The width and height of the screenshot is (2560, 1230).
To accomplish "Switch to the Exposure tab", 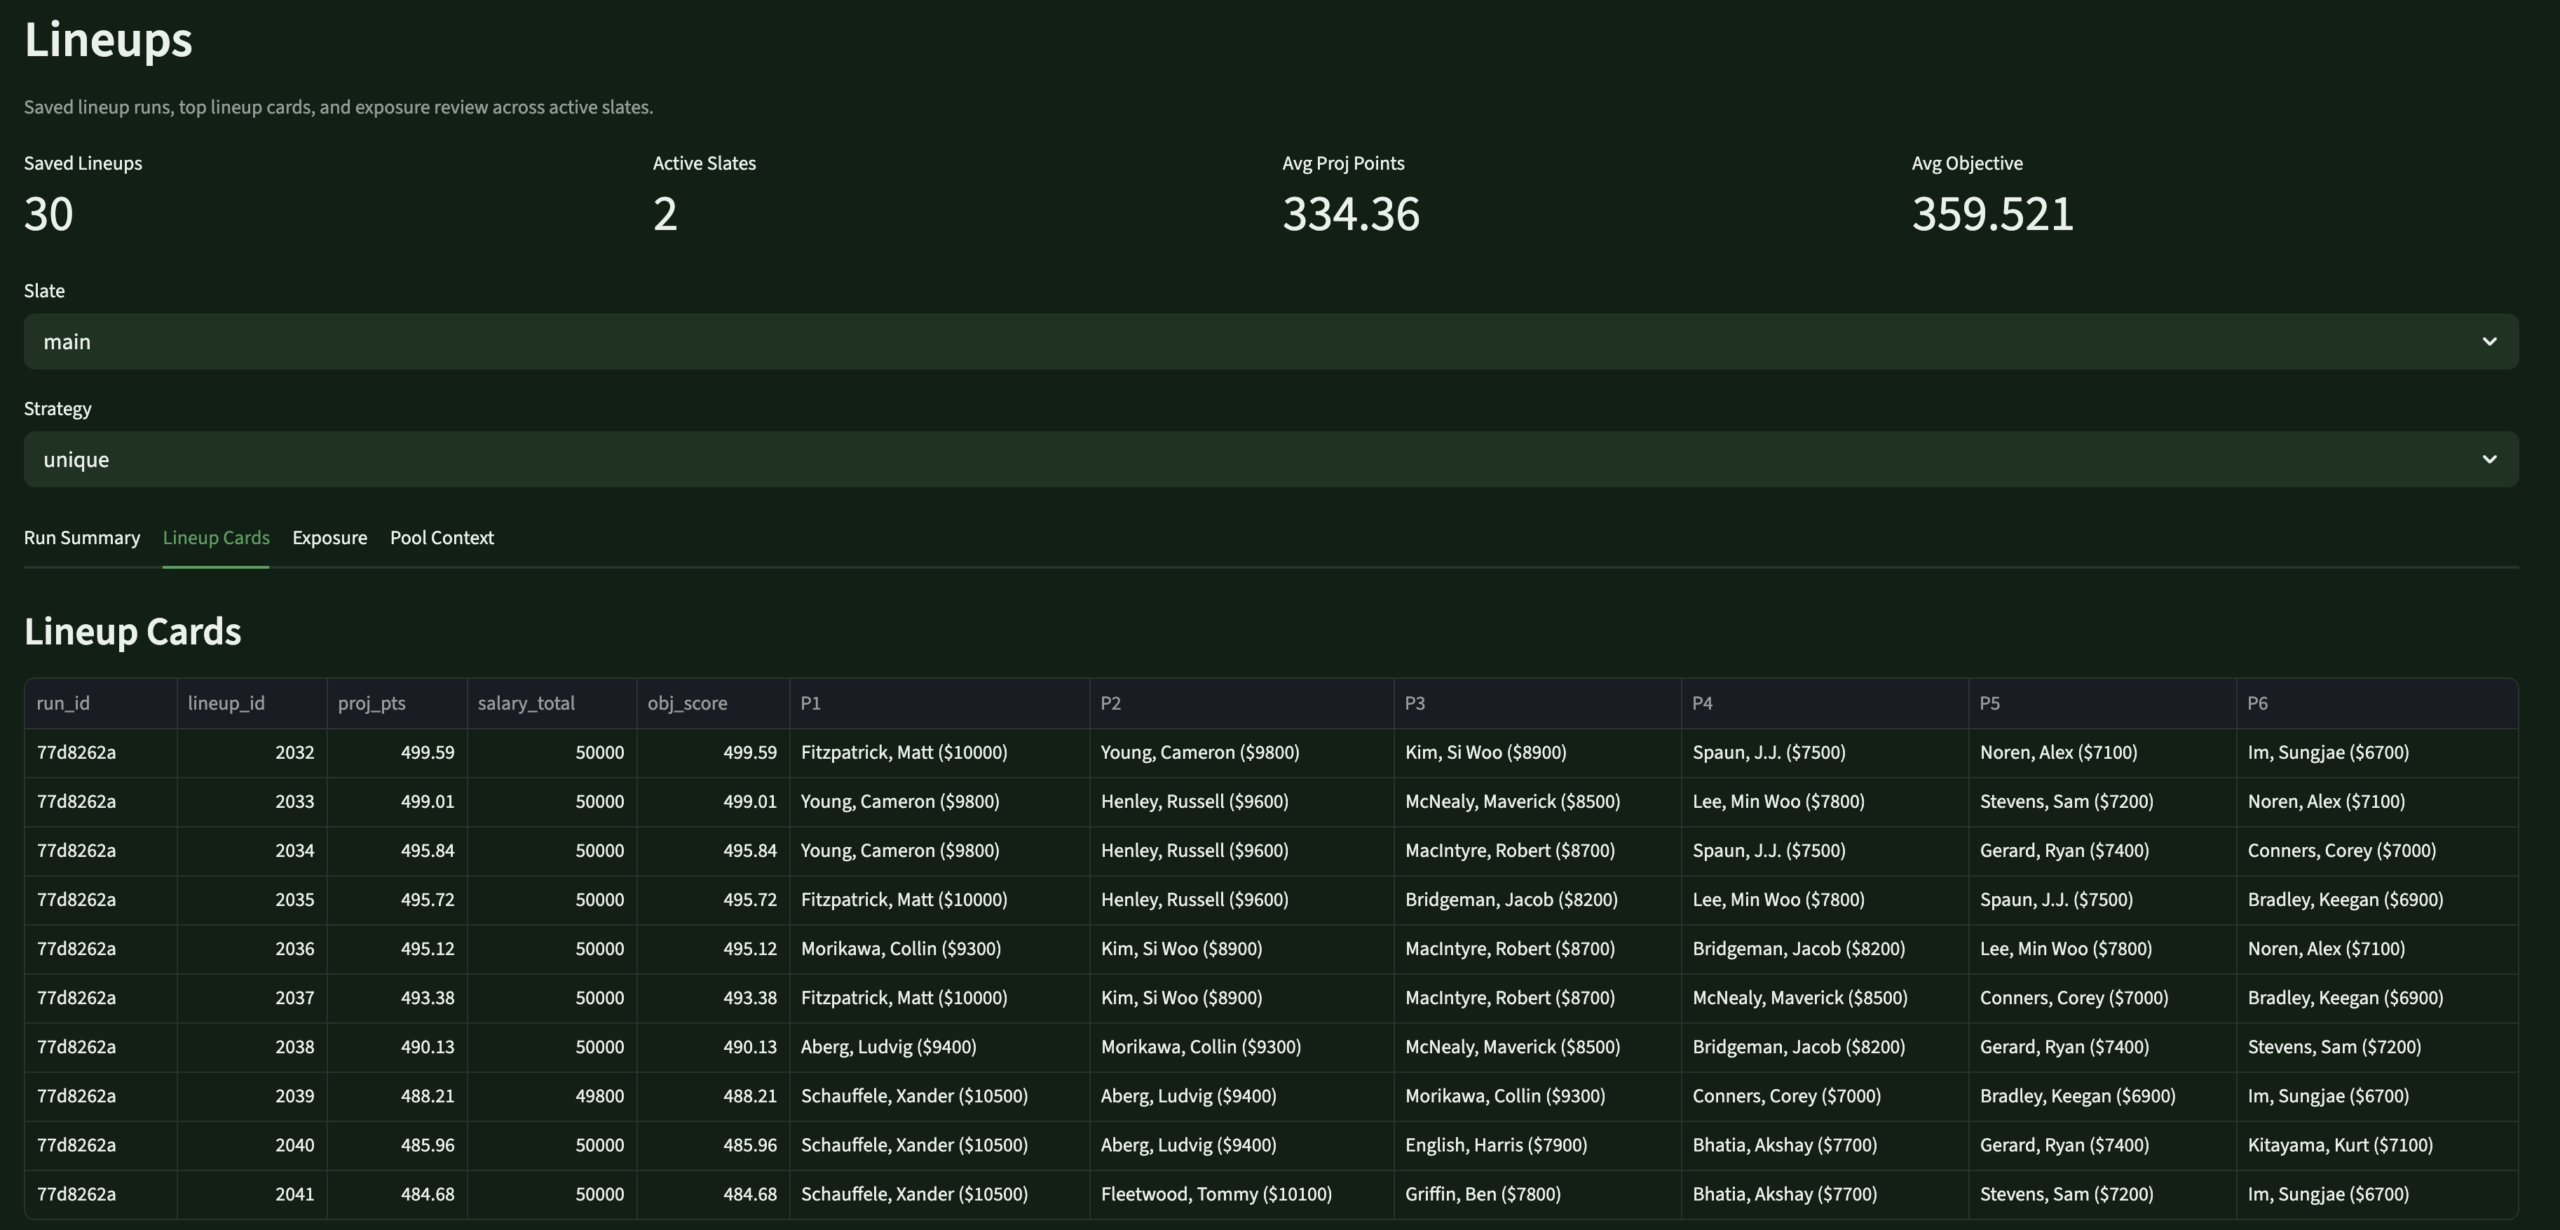I will (329, 538).
